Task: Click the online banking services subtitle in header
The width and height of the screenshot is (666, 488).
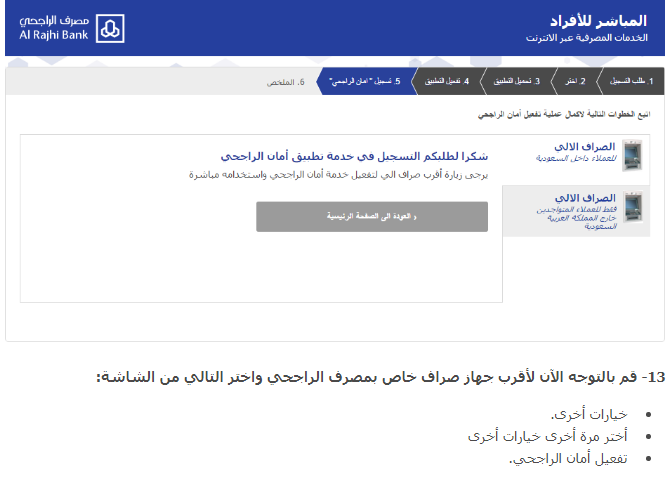Action: pyautogui.click(x=588, y=38)
